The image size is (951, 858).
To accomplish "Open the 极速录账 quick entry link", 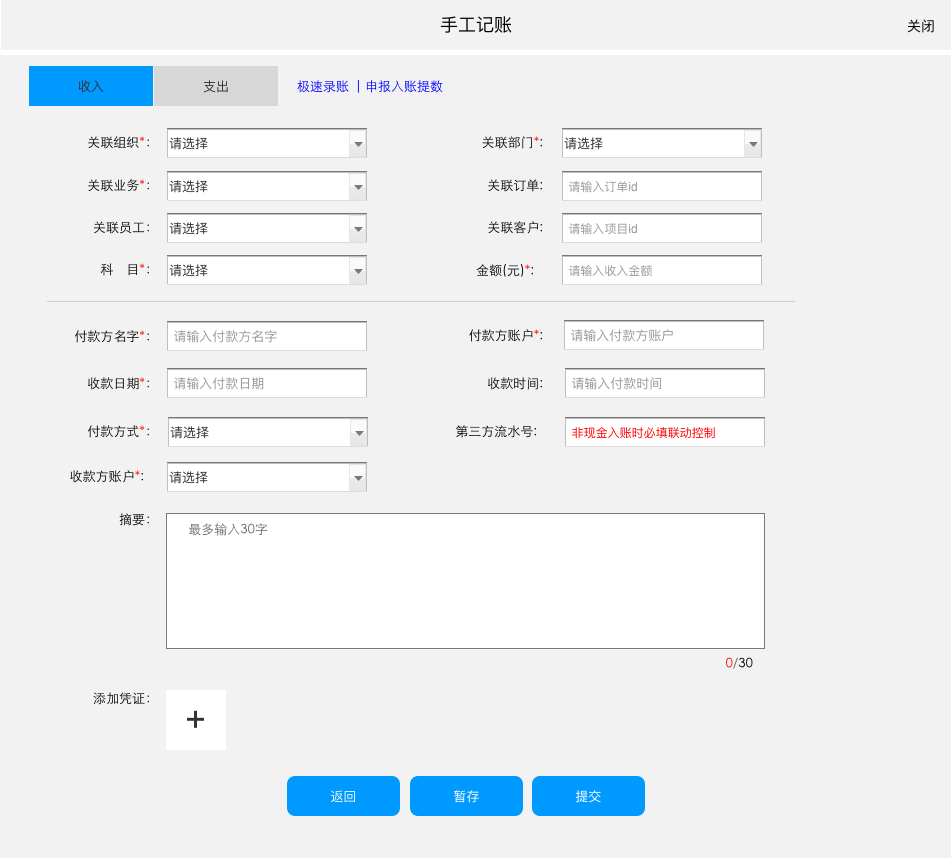I will click(320, 87).
